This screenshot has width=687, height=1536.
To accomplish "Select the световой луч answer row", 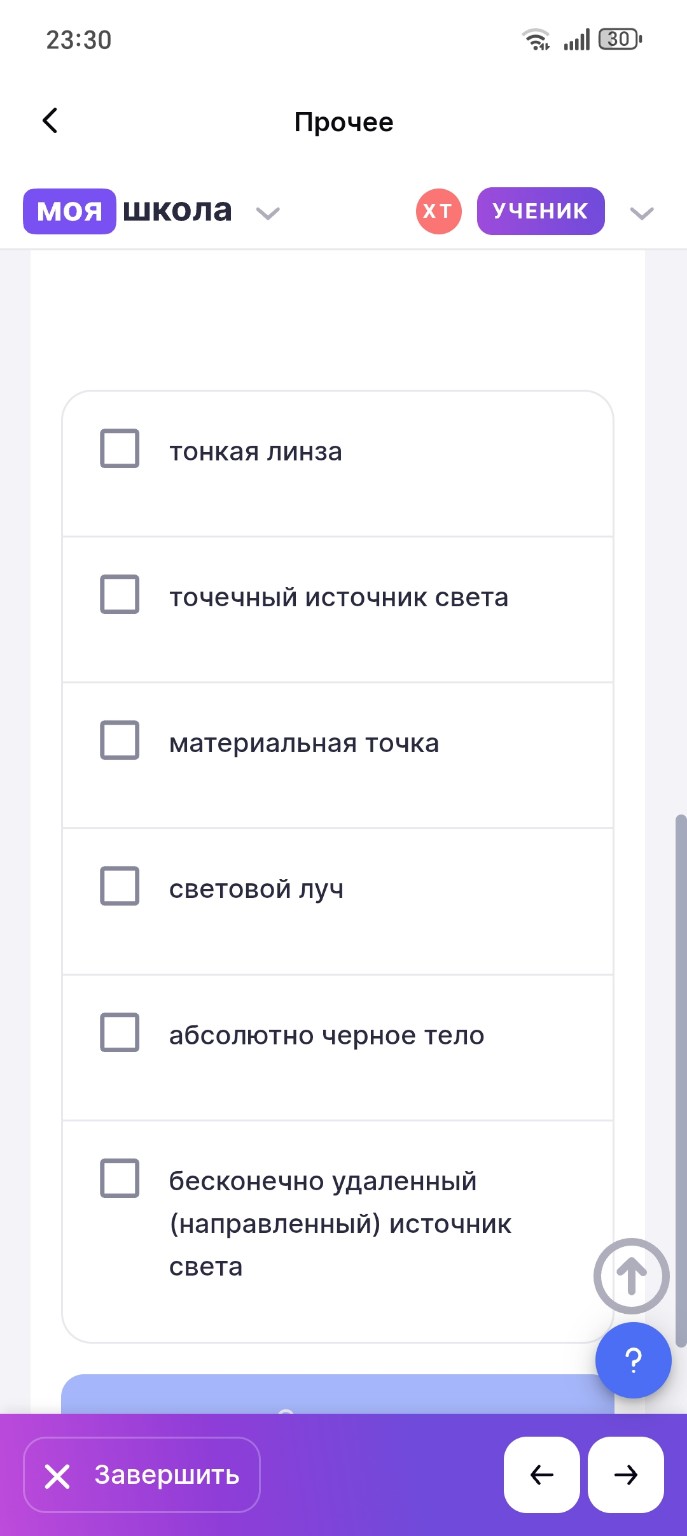I will click(x=119, y=886).
